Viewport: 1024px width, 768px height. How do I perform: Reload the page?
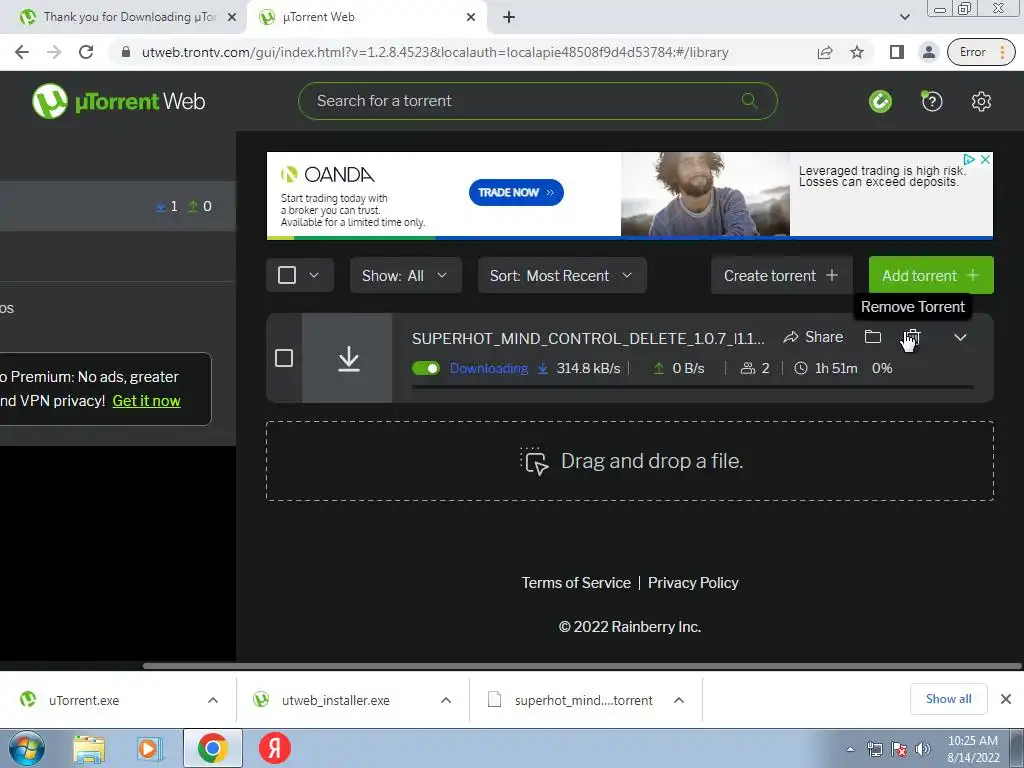(x=86, y=52)
